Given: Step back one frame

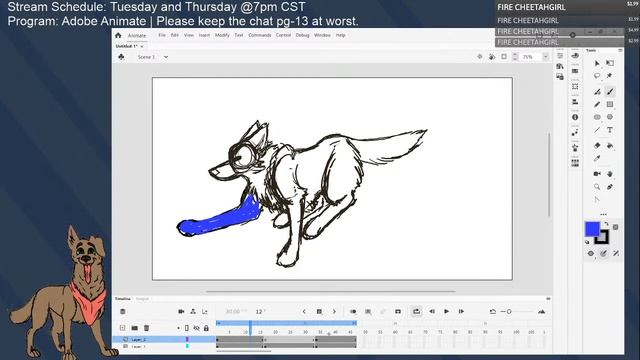Looking at the screenshot, I should tap(432, 311).
